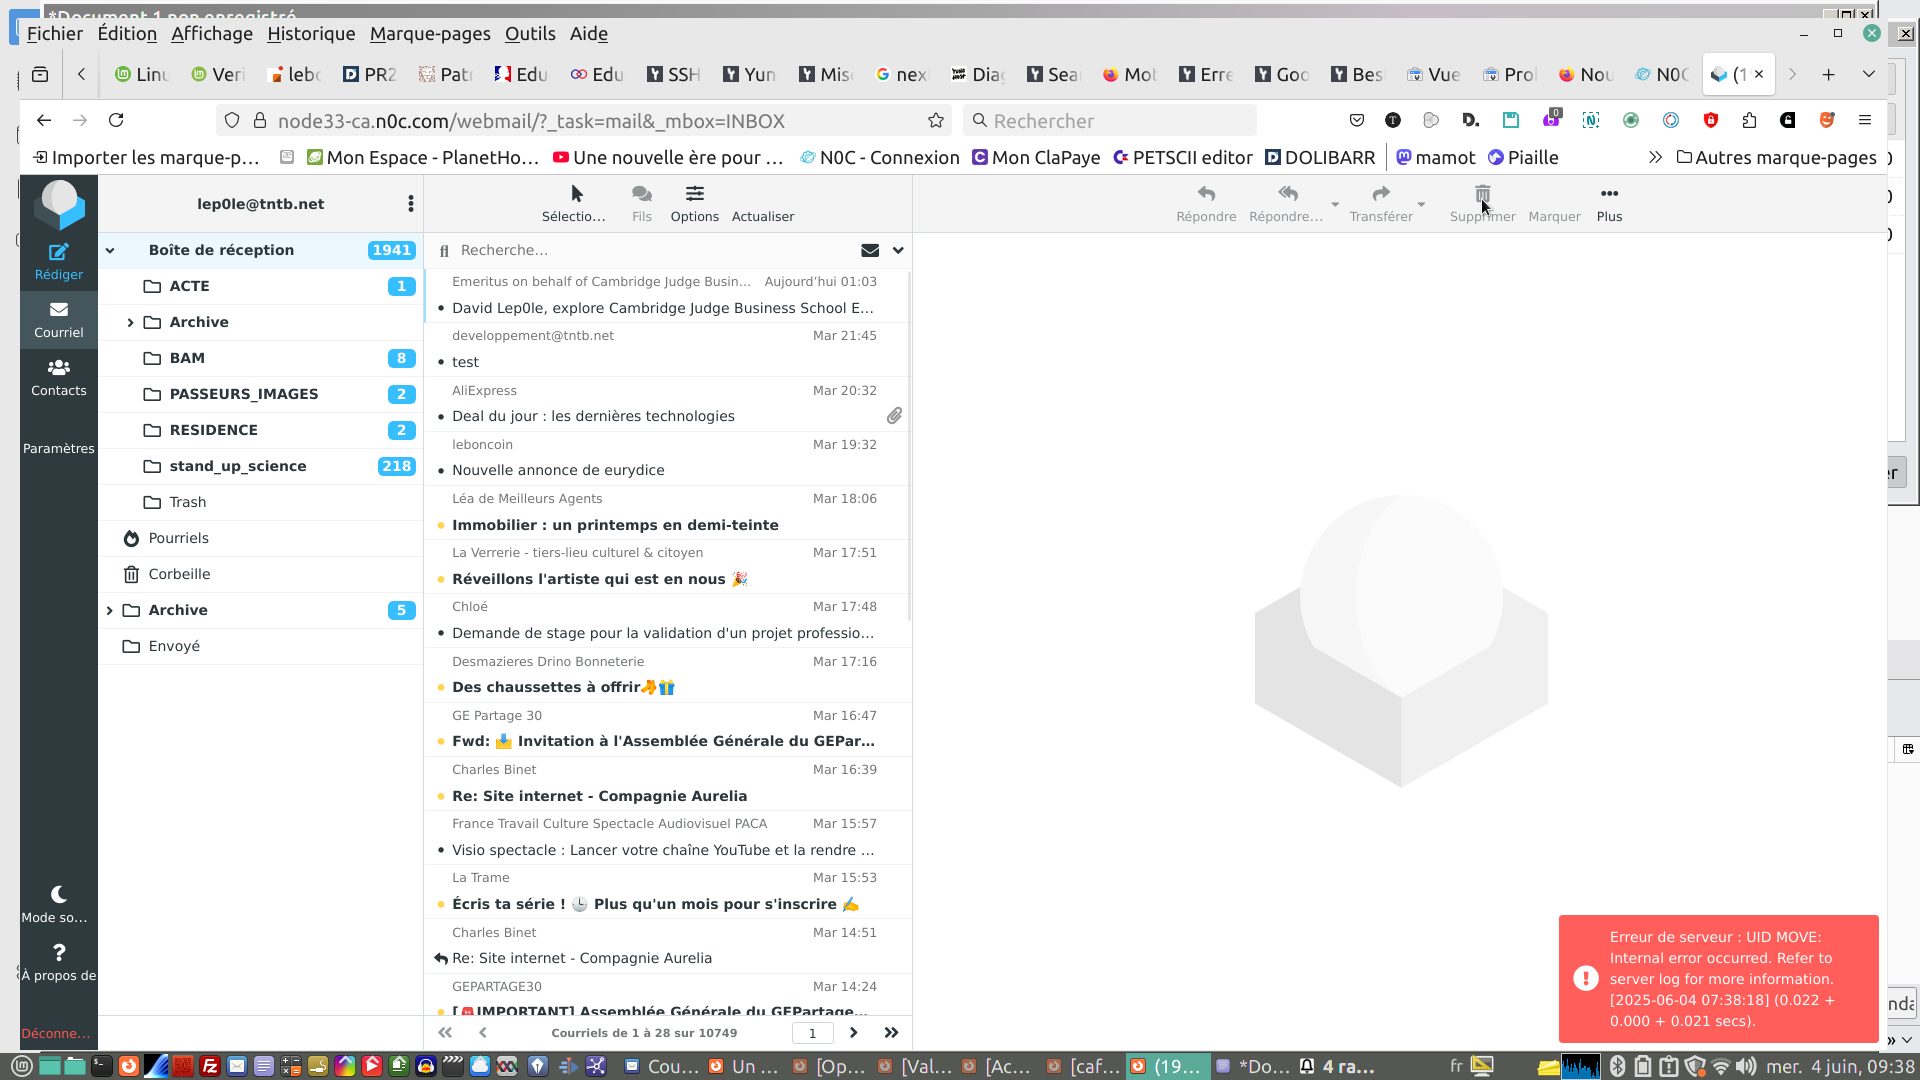Screen dimensions: 1920x1080
Task: Toggle unread filter envelope in search bar
Action: coord(869,251)
